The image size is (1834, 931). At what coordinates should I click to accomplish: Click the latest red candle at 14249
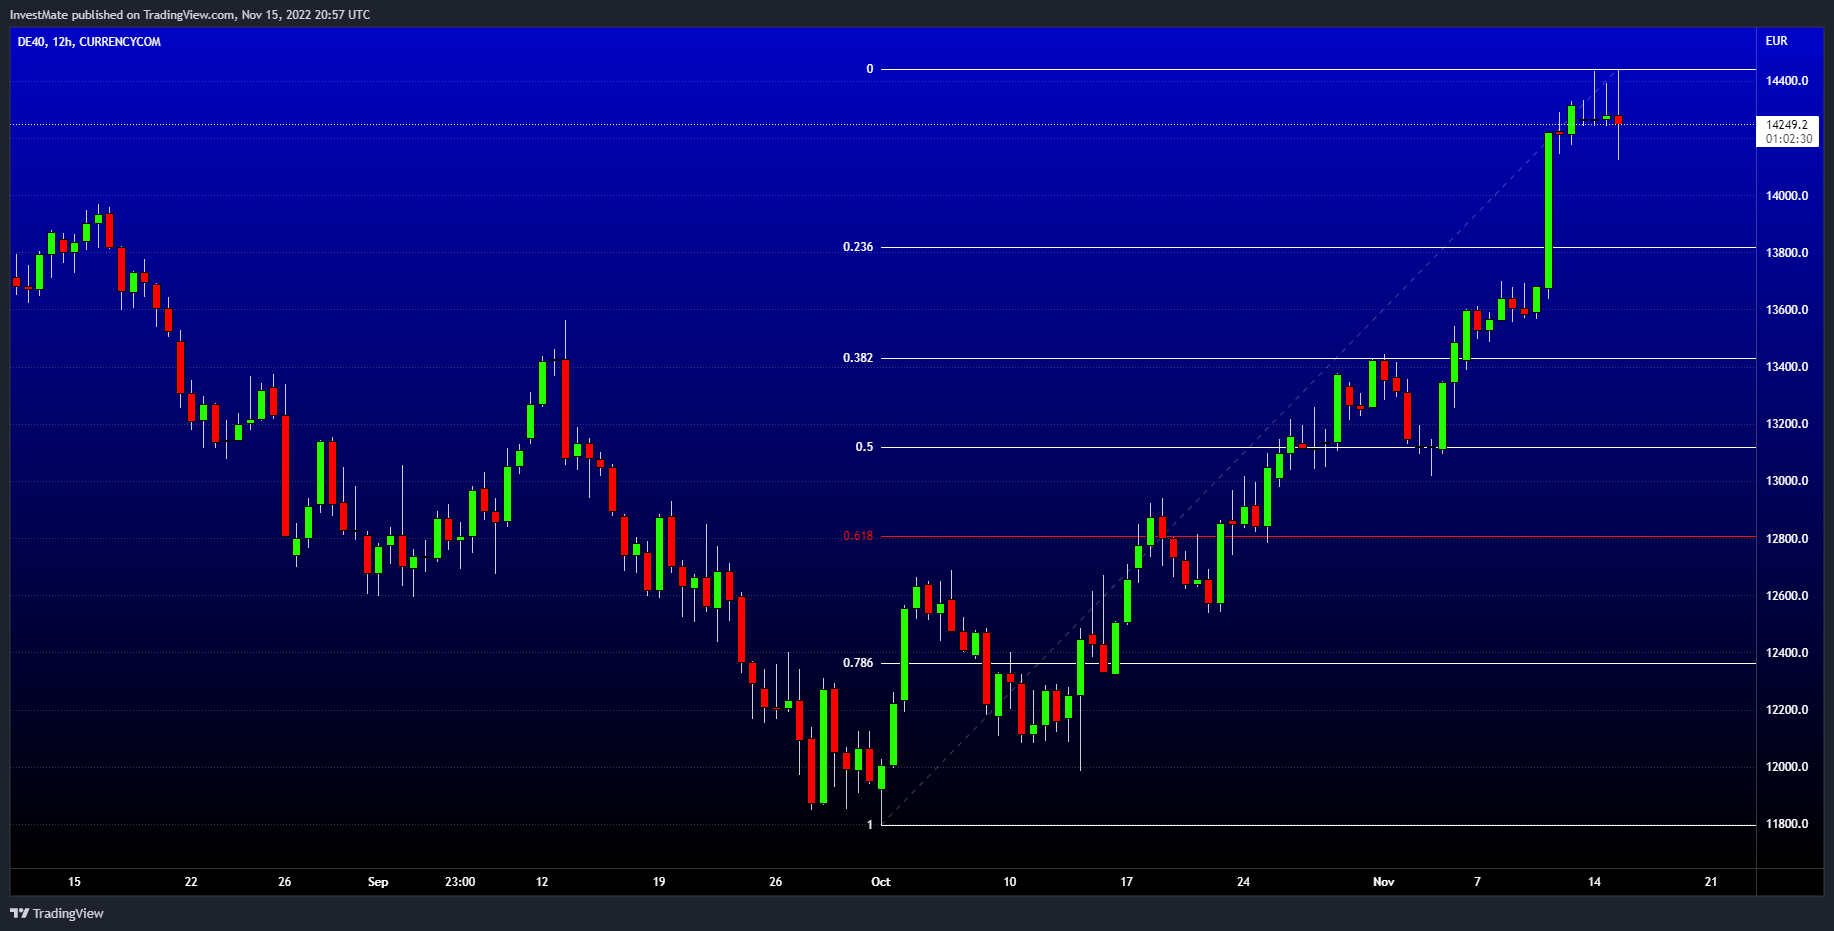click(x=1618, y=120)
